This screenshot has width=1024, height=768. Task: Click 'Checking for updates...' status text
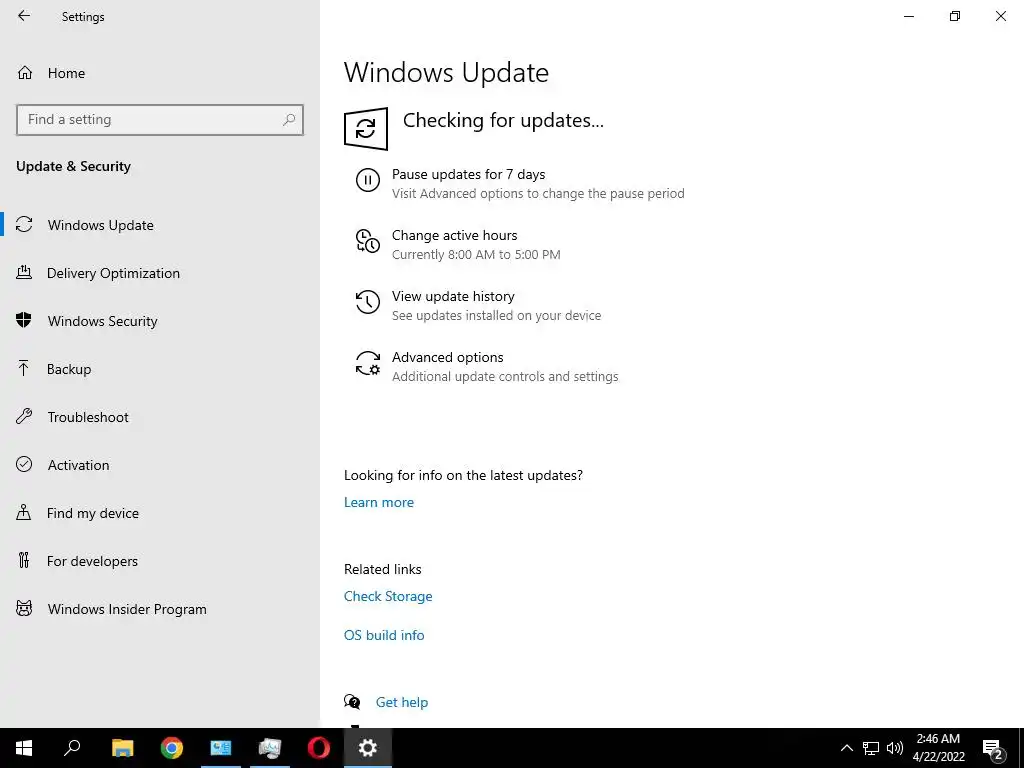[x=504, y=121]
